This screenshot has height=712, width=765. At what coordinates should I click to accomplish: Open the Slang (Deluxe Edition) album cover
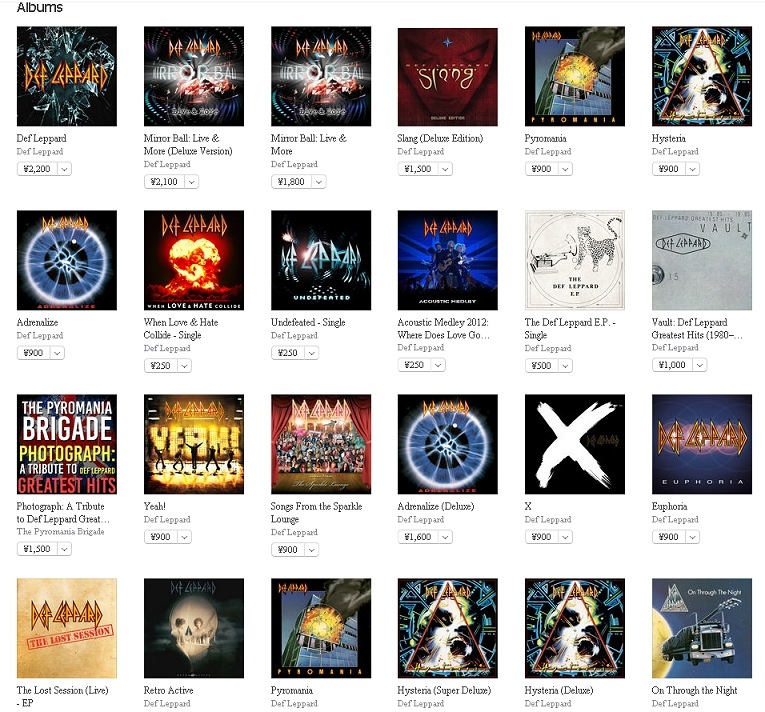[x=447, y=76]
